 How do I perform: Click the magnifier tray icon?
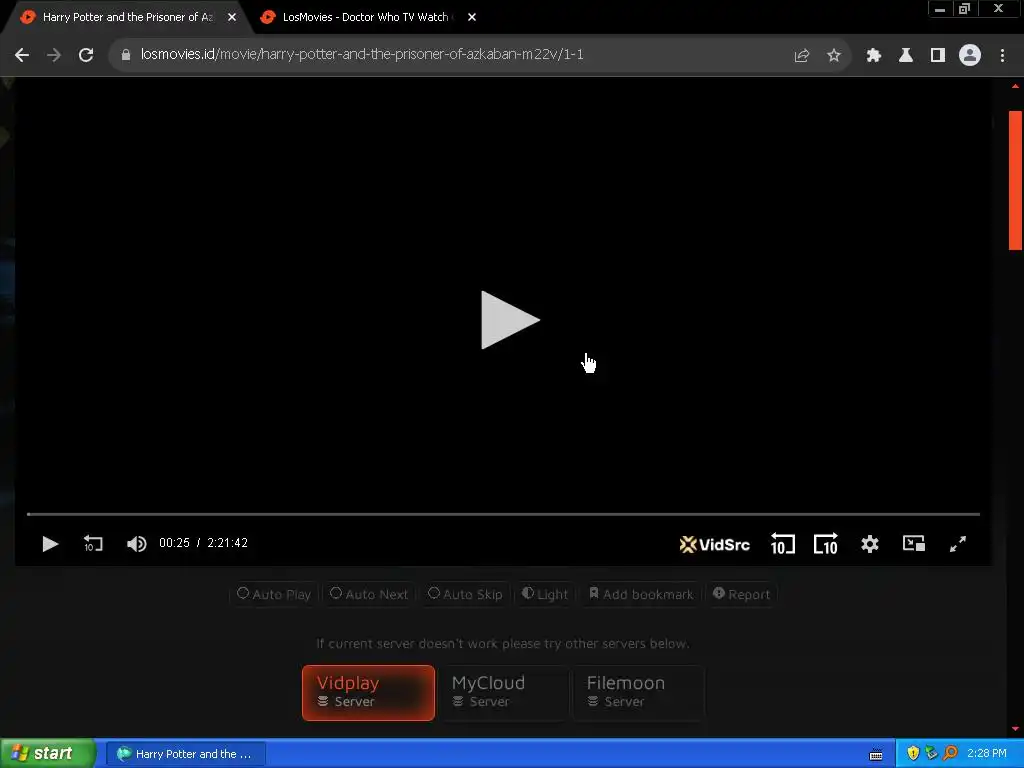(x=950, y=754)
